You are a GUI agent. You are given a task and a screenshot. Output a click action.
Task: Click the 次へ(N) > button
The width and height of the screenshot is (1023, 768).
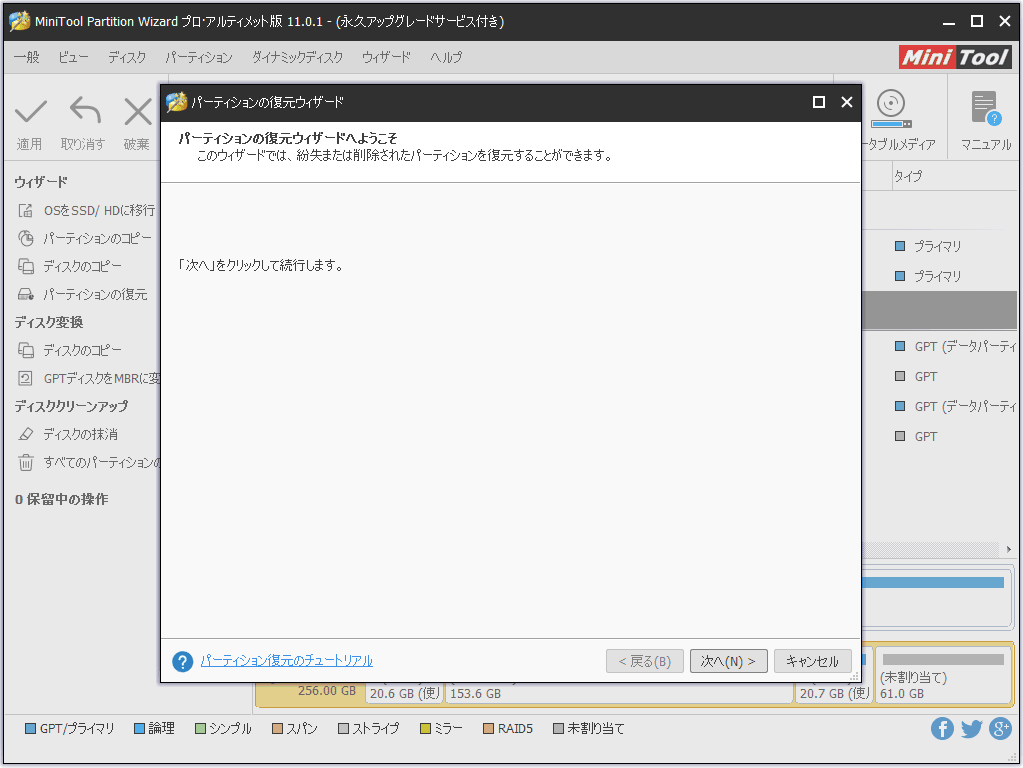[728, 661]
